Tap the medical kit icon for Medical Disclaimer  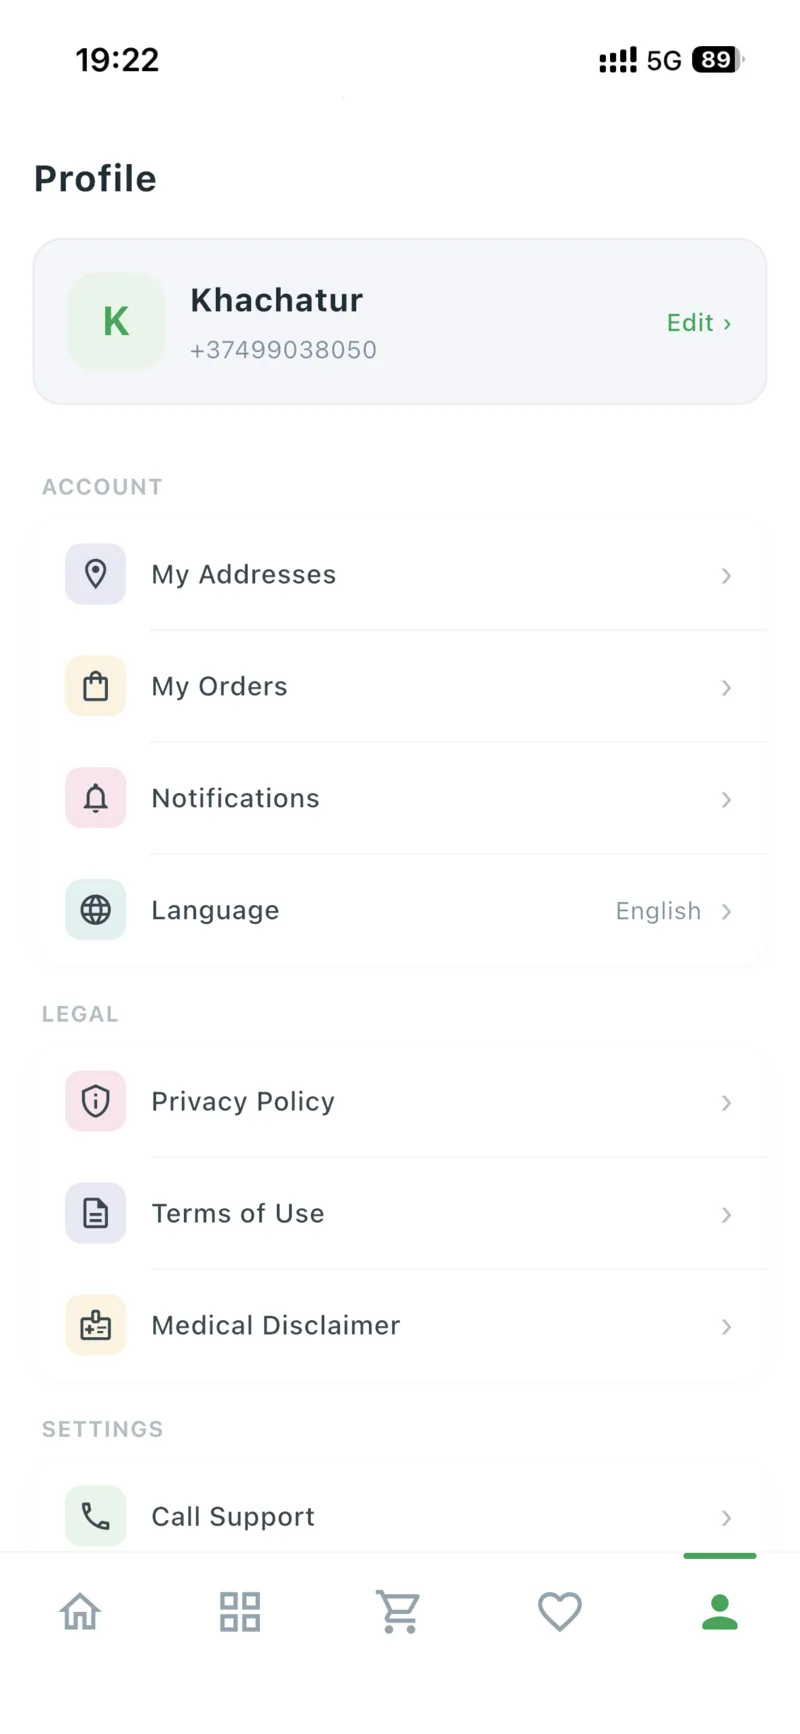pyautogui.click(x=96, y=1325)
